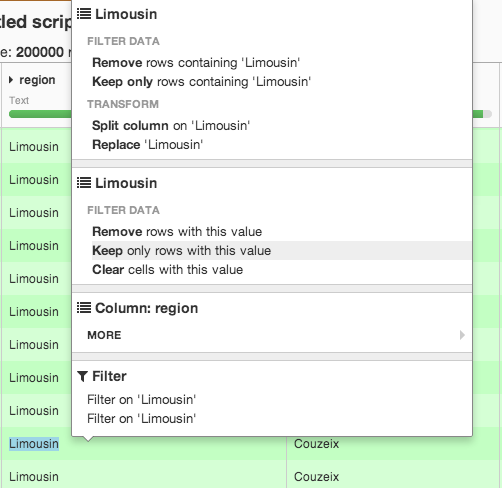Click the green region column validity bar
Viewport: 502px width, 488px height.
tap(40, 114)
